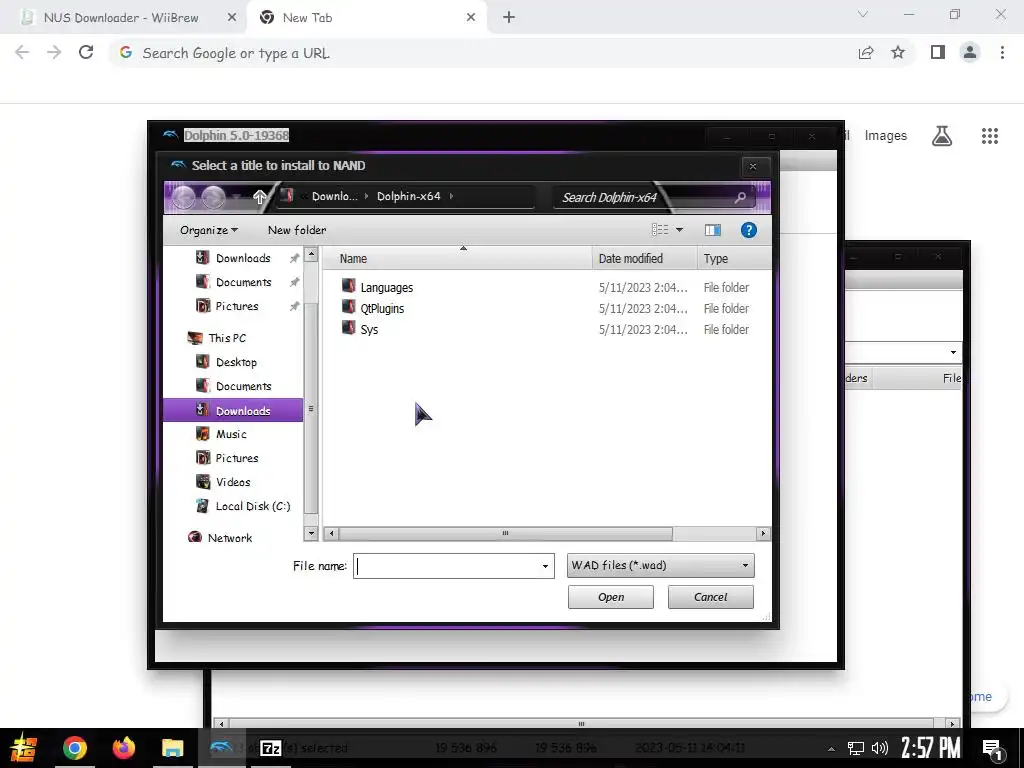The height and width of the screenshot is (768, 1024).
Task: Select the Sys folder
Action: (x=369, y=329)
